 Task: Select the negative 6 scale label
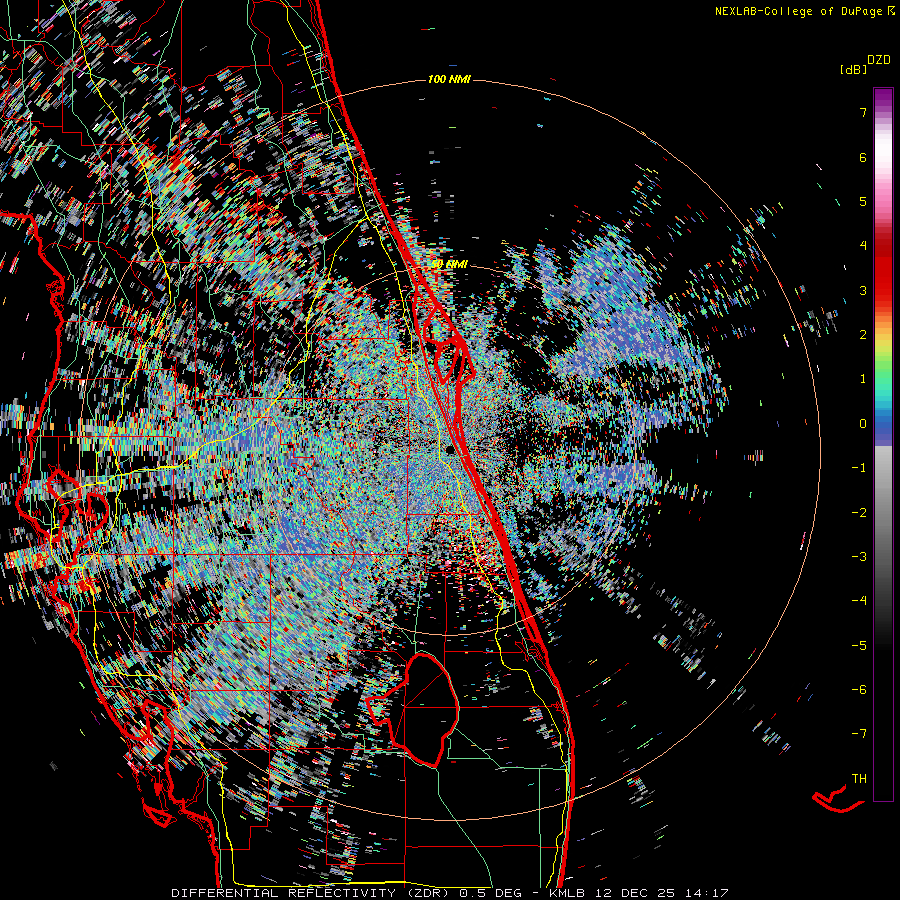(x=859, y=690)
